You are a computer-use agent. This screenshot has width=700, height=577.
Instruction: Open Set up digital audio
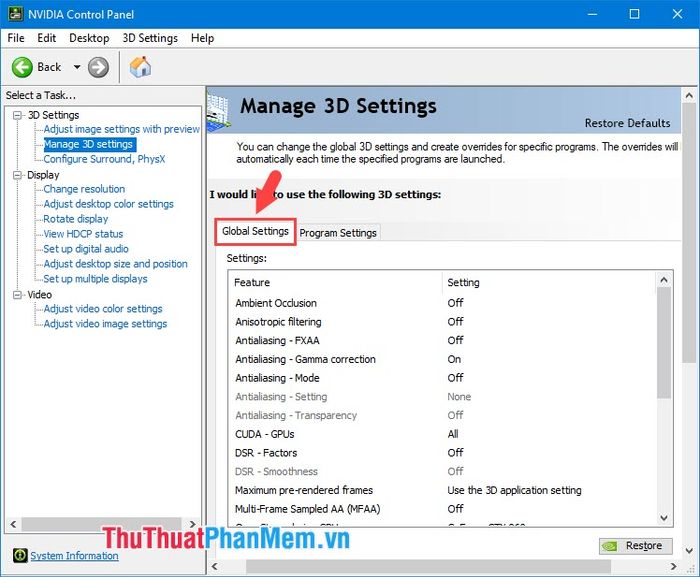pyautogui.click(x=86, y=249)
